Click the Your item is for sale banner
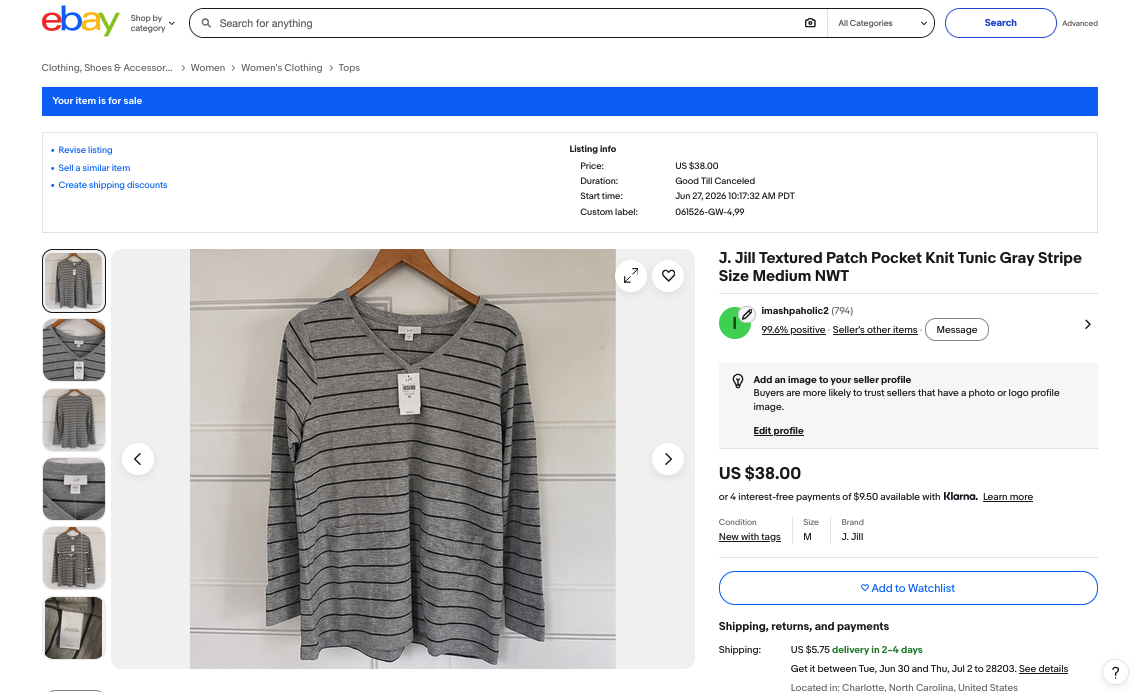1137x692 pixels. click(569, 101)
